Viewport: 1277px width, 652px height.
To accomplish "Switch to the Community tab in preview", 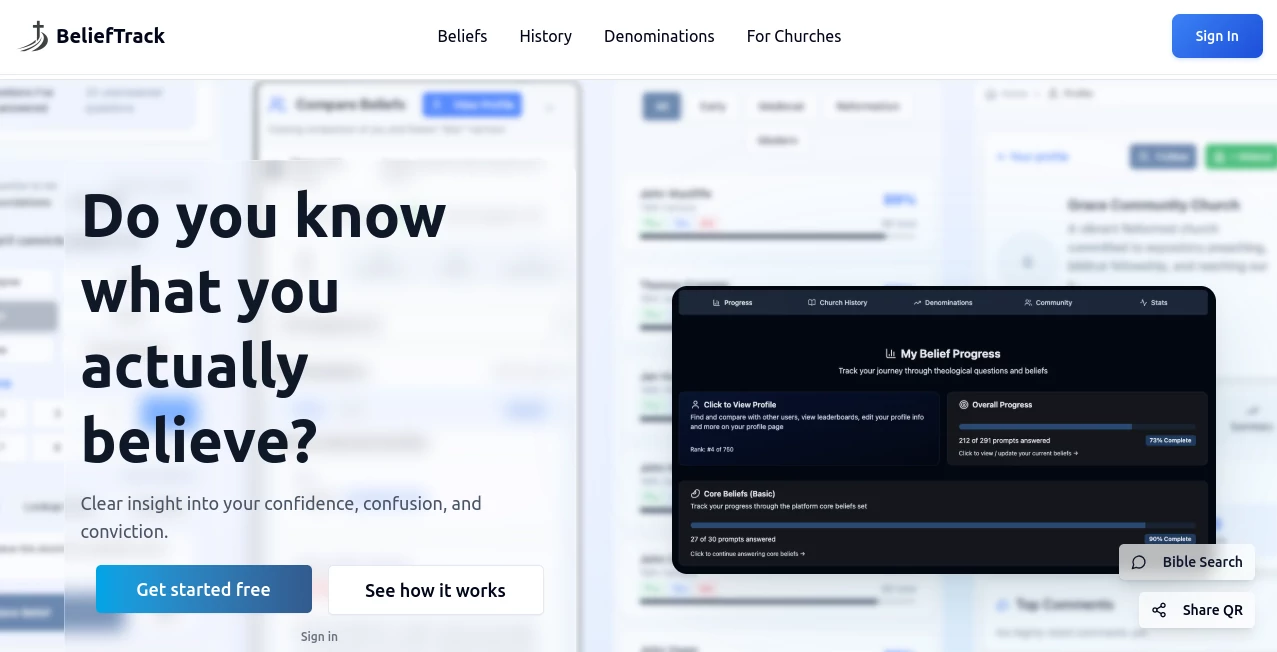I will [1048, 302].
